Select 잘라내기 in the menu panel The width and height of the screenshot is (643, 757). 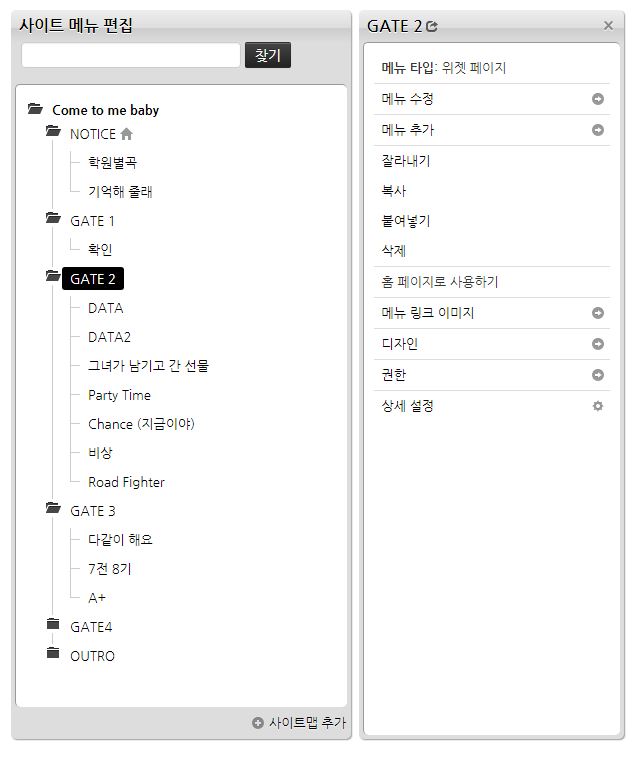click(406, 161)
